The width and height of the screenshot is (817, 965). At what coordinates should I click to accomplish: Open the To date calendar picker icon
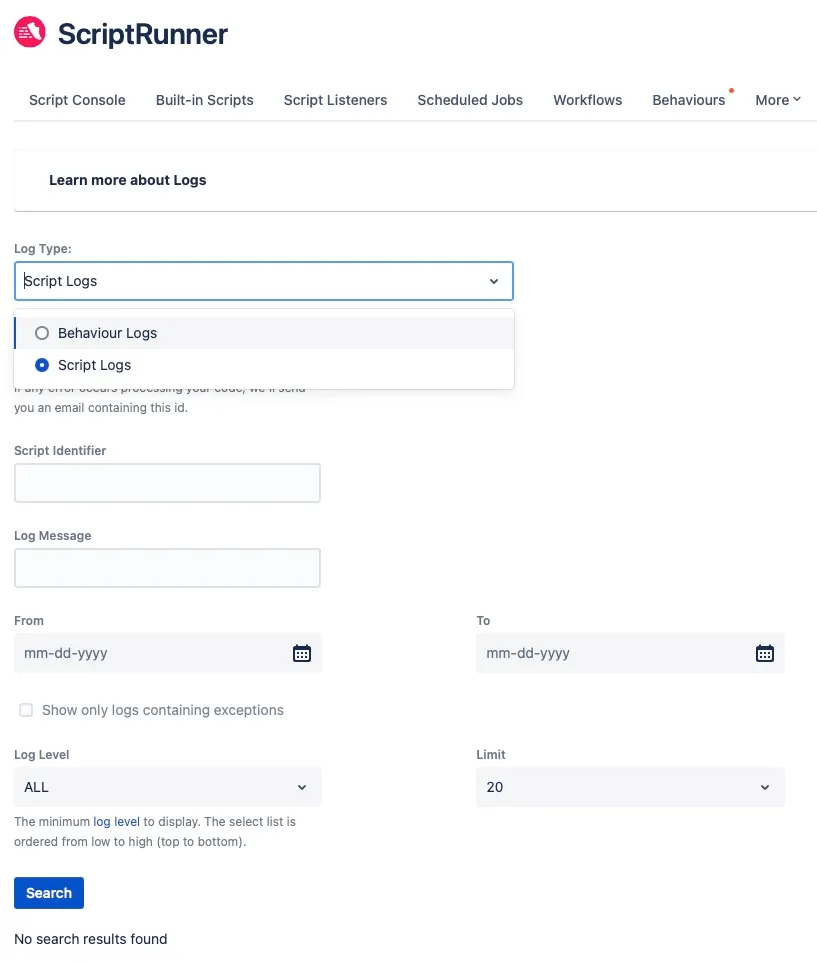click(x=765, y=653)
